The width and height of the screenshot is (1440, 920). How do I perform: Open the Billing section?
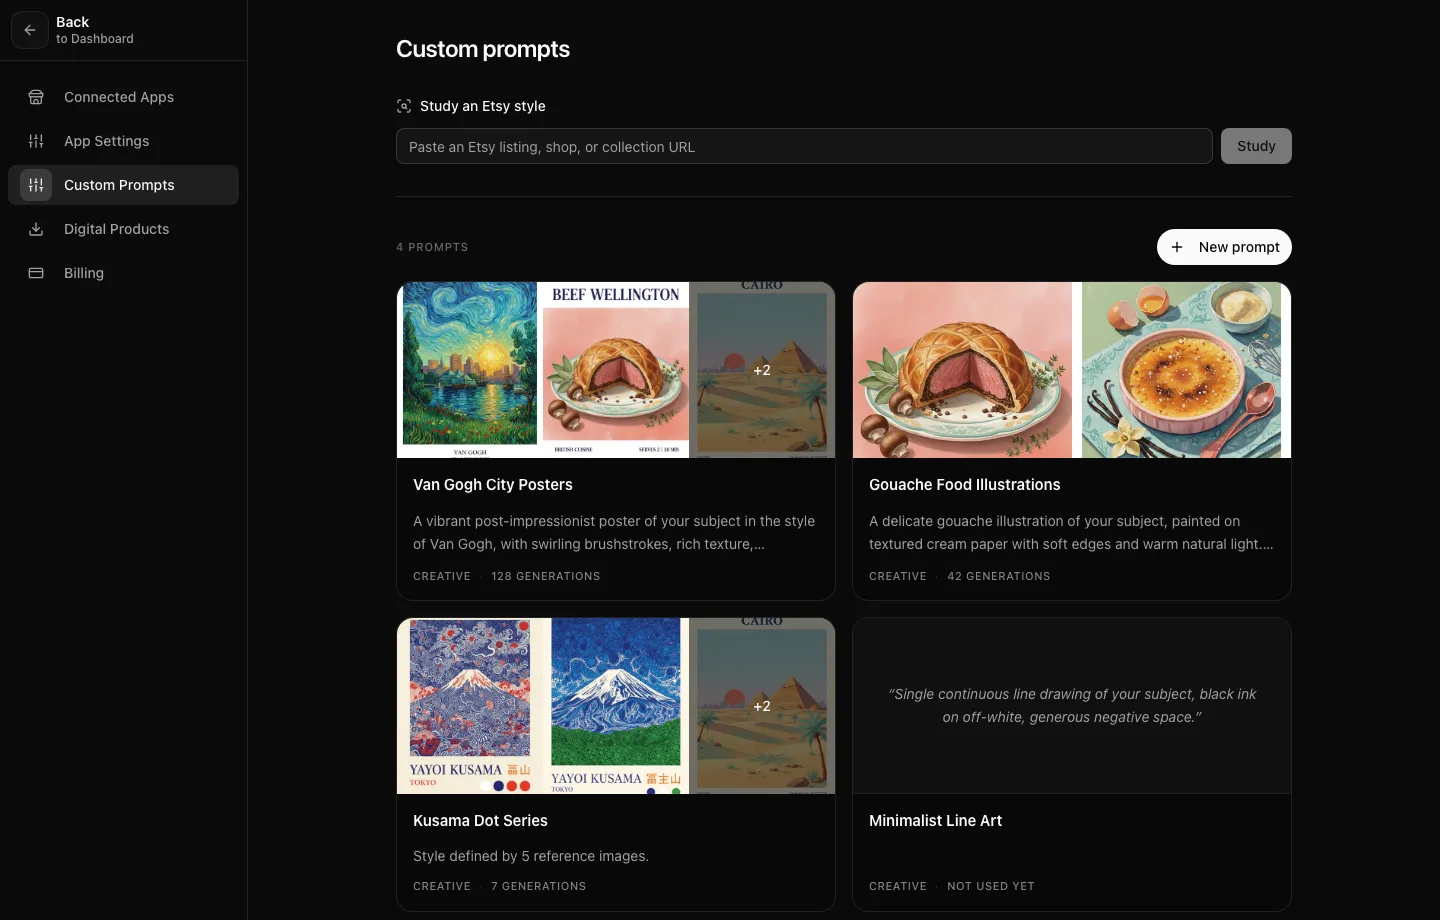pos(123,273)
